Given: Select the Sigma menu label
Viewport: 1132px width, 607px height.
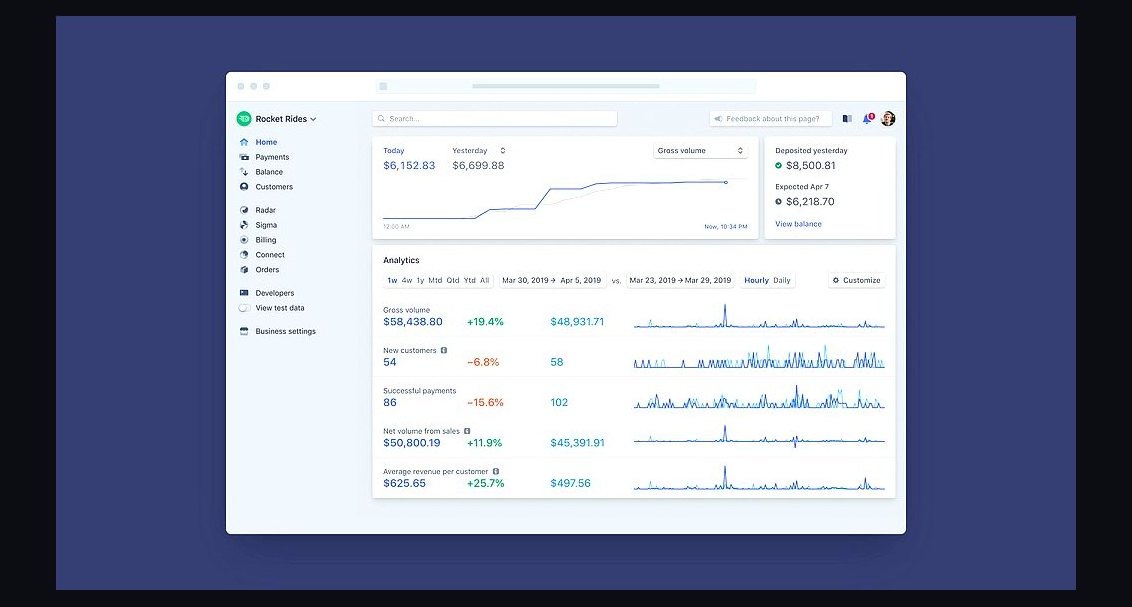Looking at the screenshot, I should 266,225.
